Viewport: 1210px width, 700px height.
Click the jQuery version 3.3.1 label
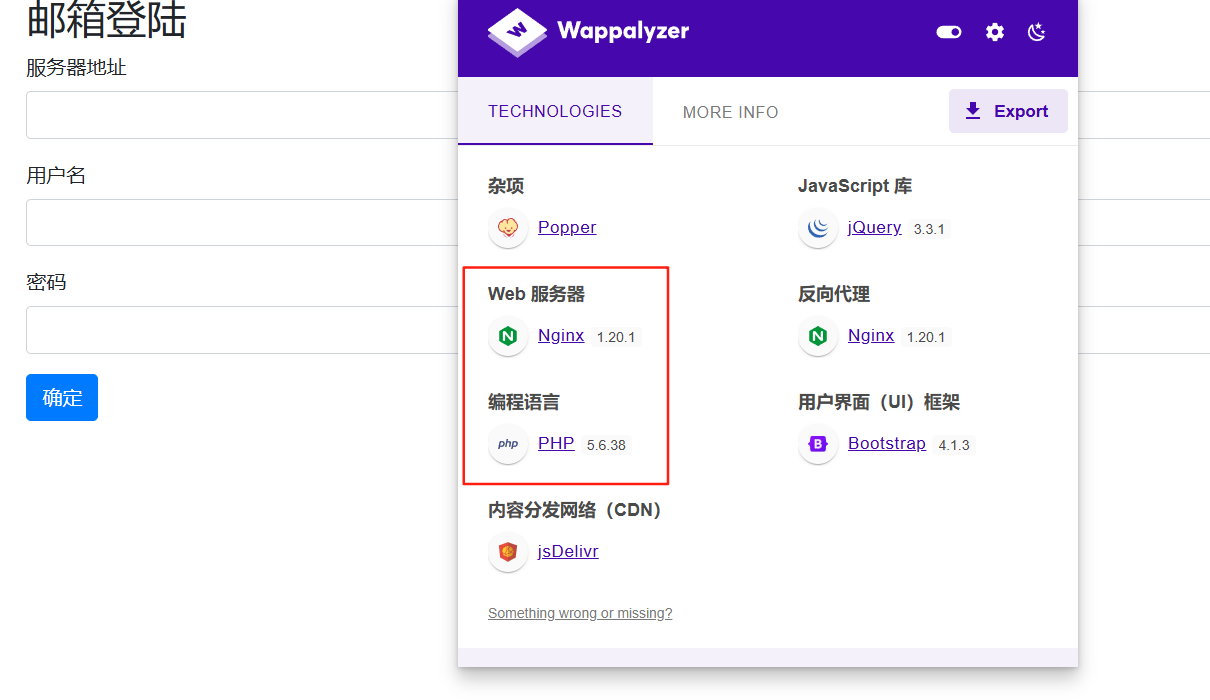(x=929, y=229)
